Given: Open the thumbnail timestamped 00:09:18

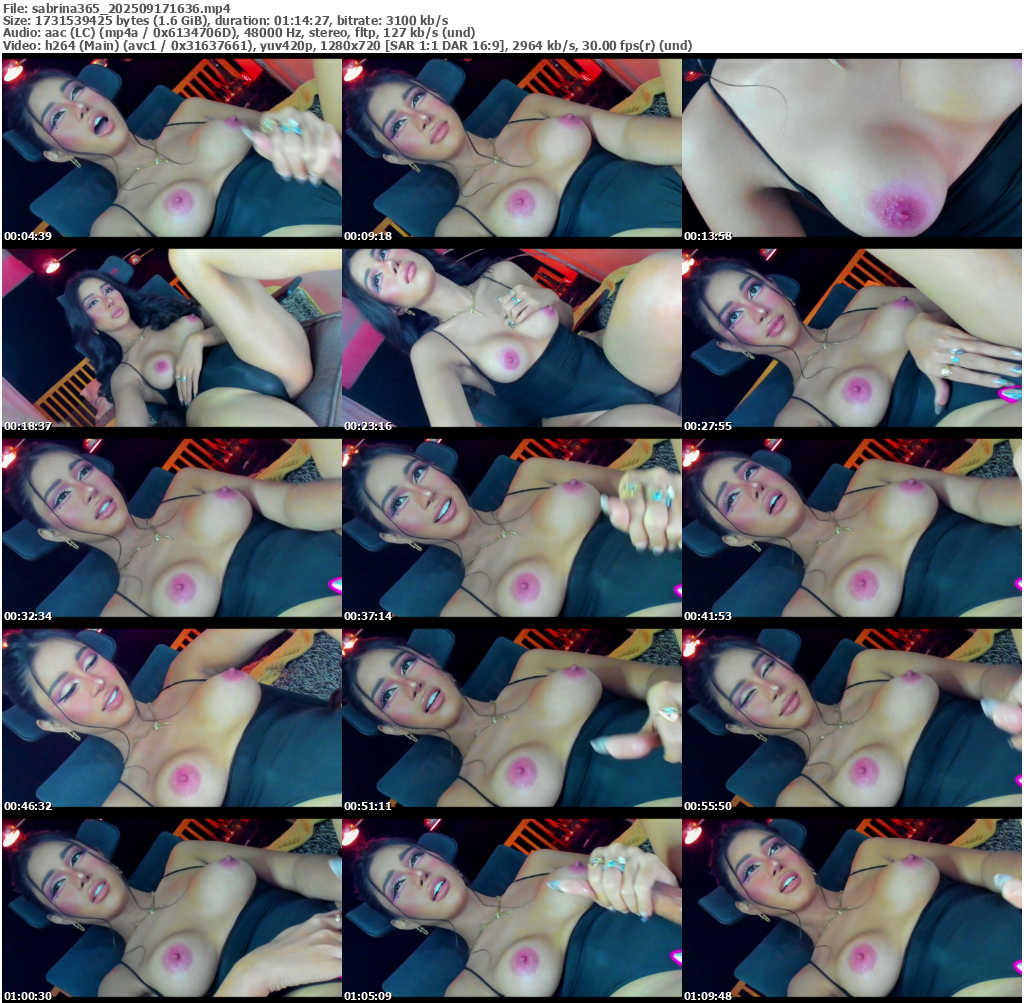Looking at the screenshot, I should [512, 148].
